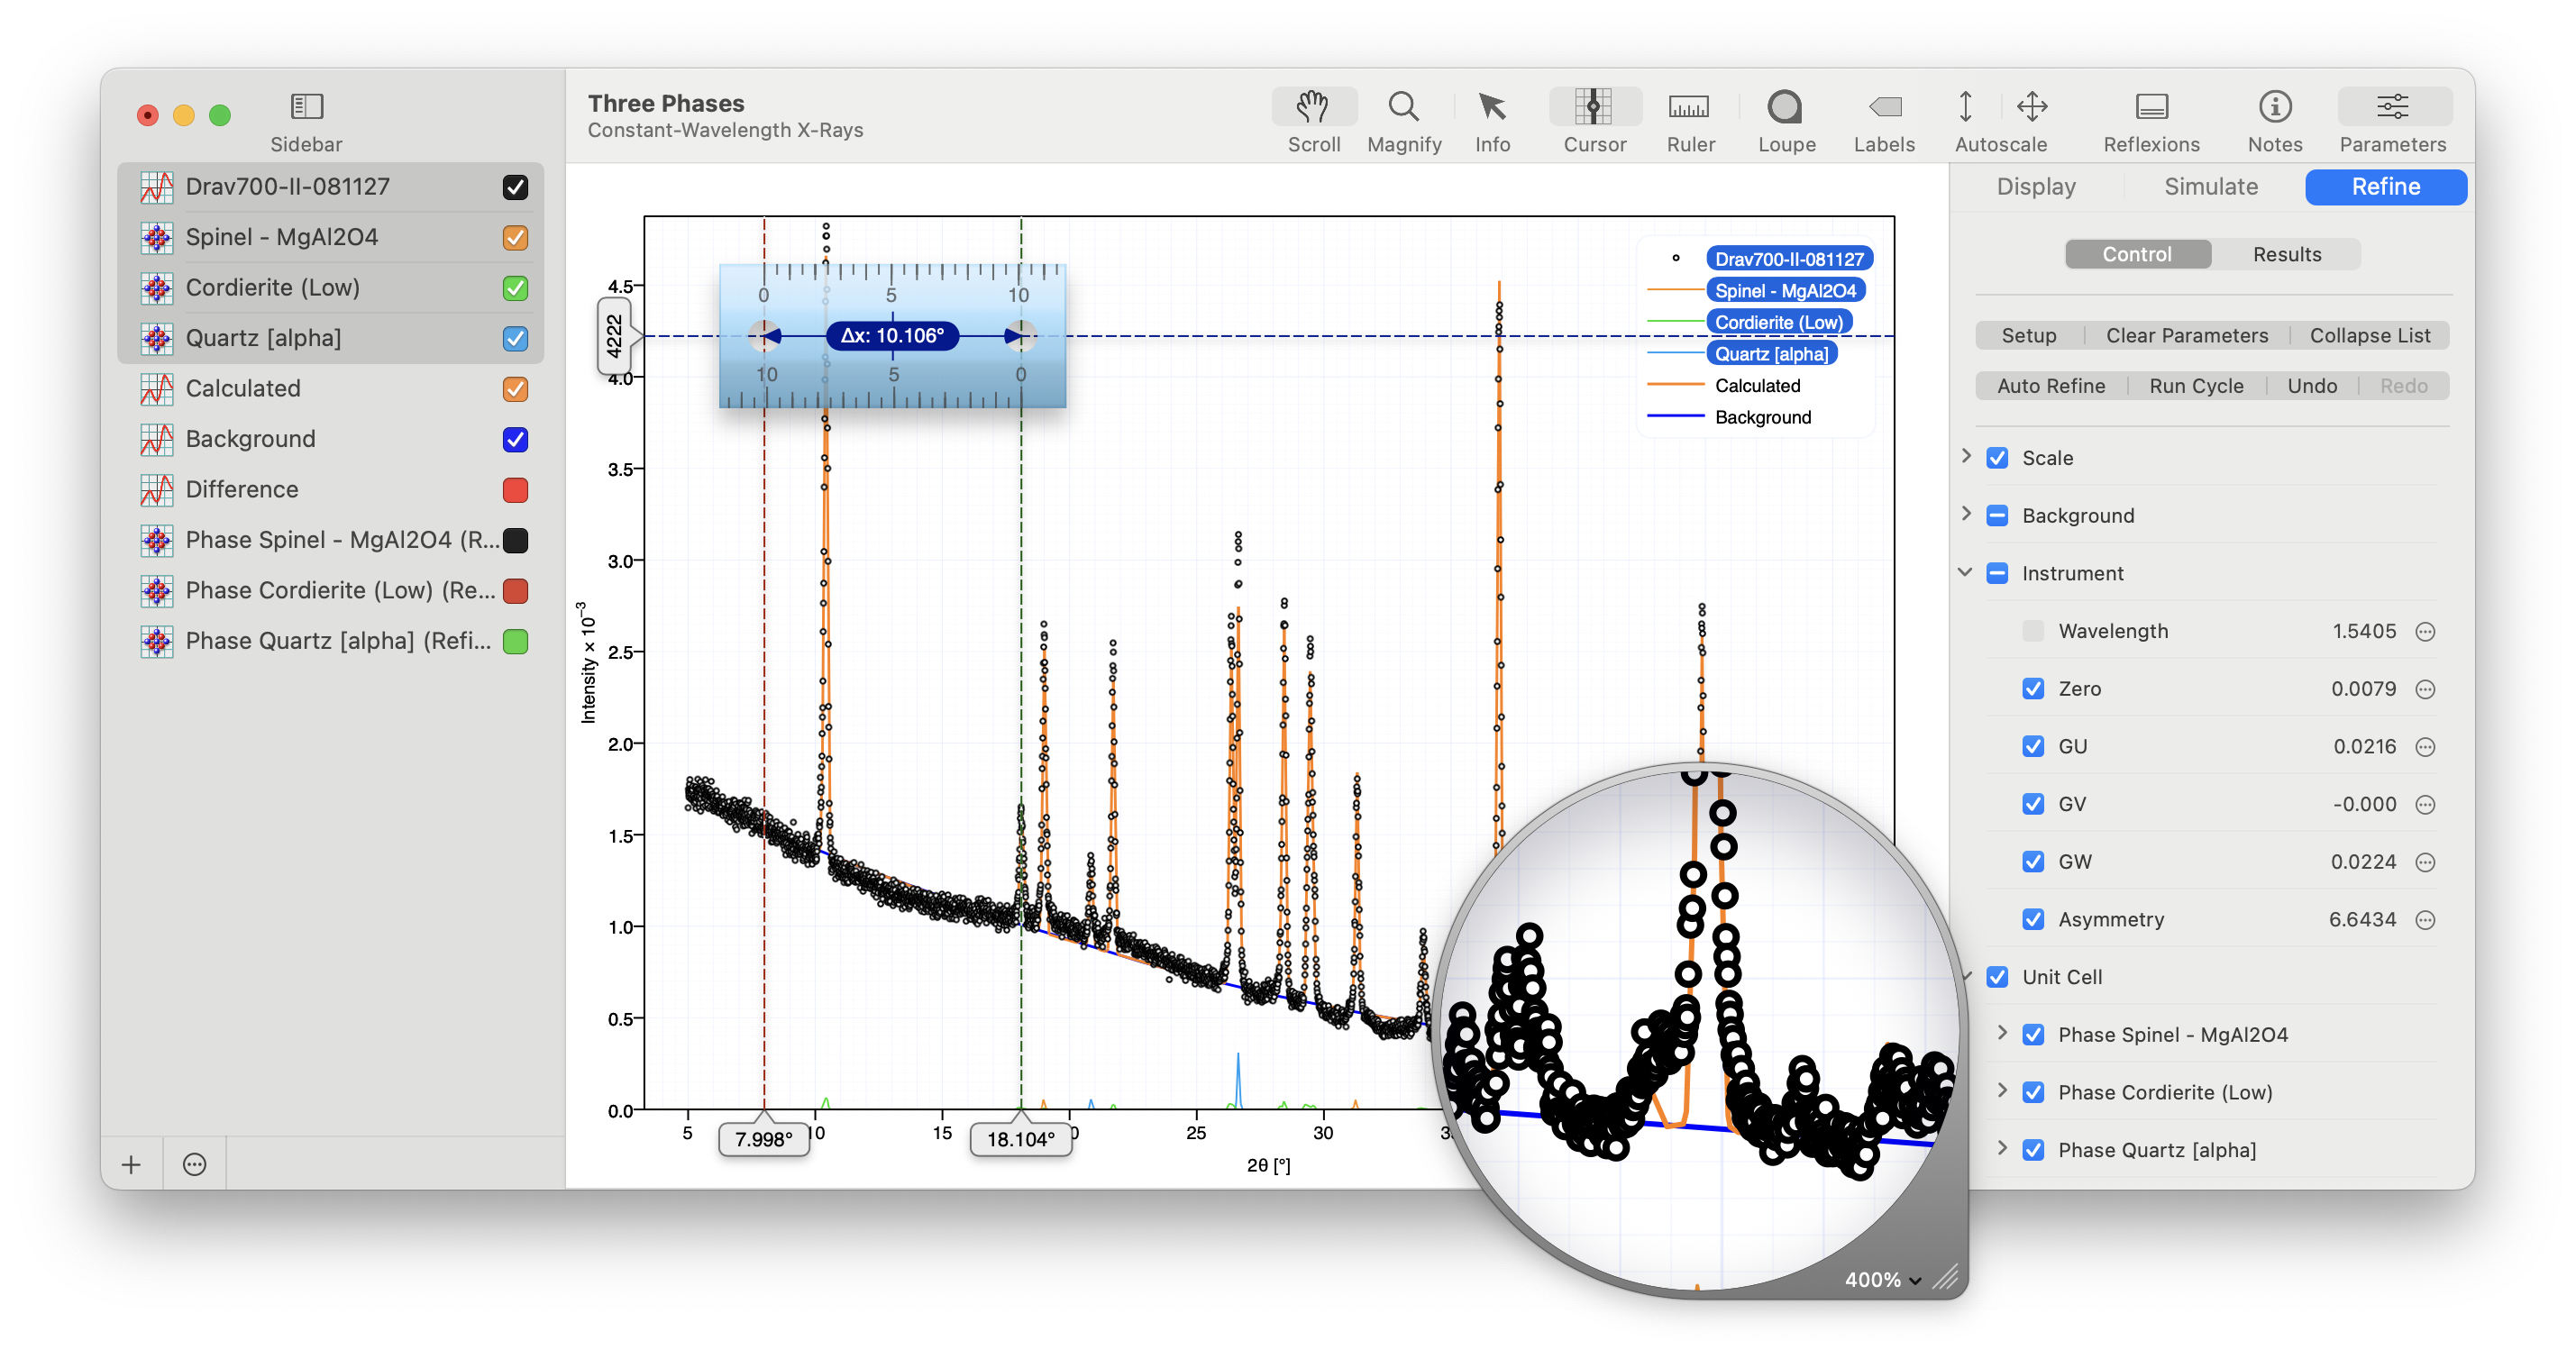Open the Notes panel
The image size is (2576, 1350).
[2274, 106]
